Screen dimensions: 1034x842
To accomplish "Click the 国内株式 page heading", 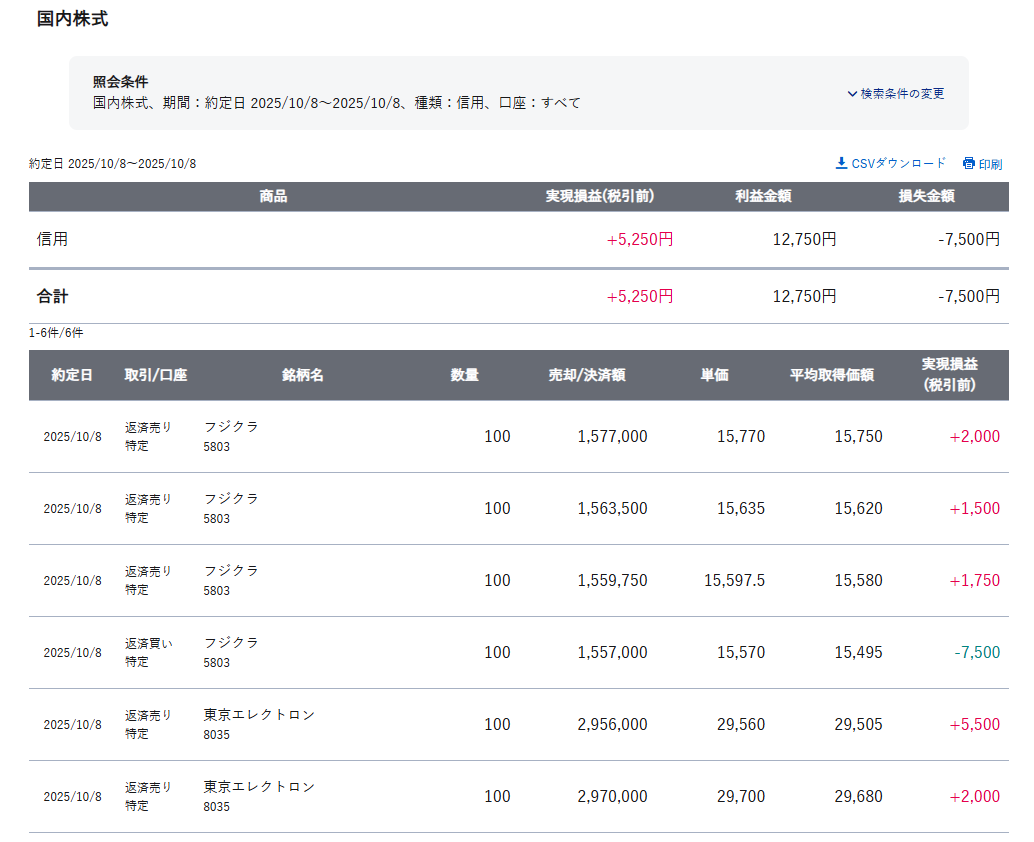I will point(72,19).
